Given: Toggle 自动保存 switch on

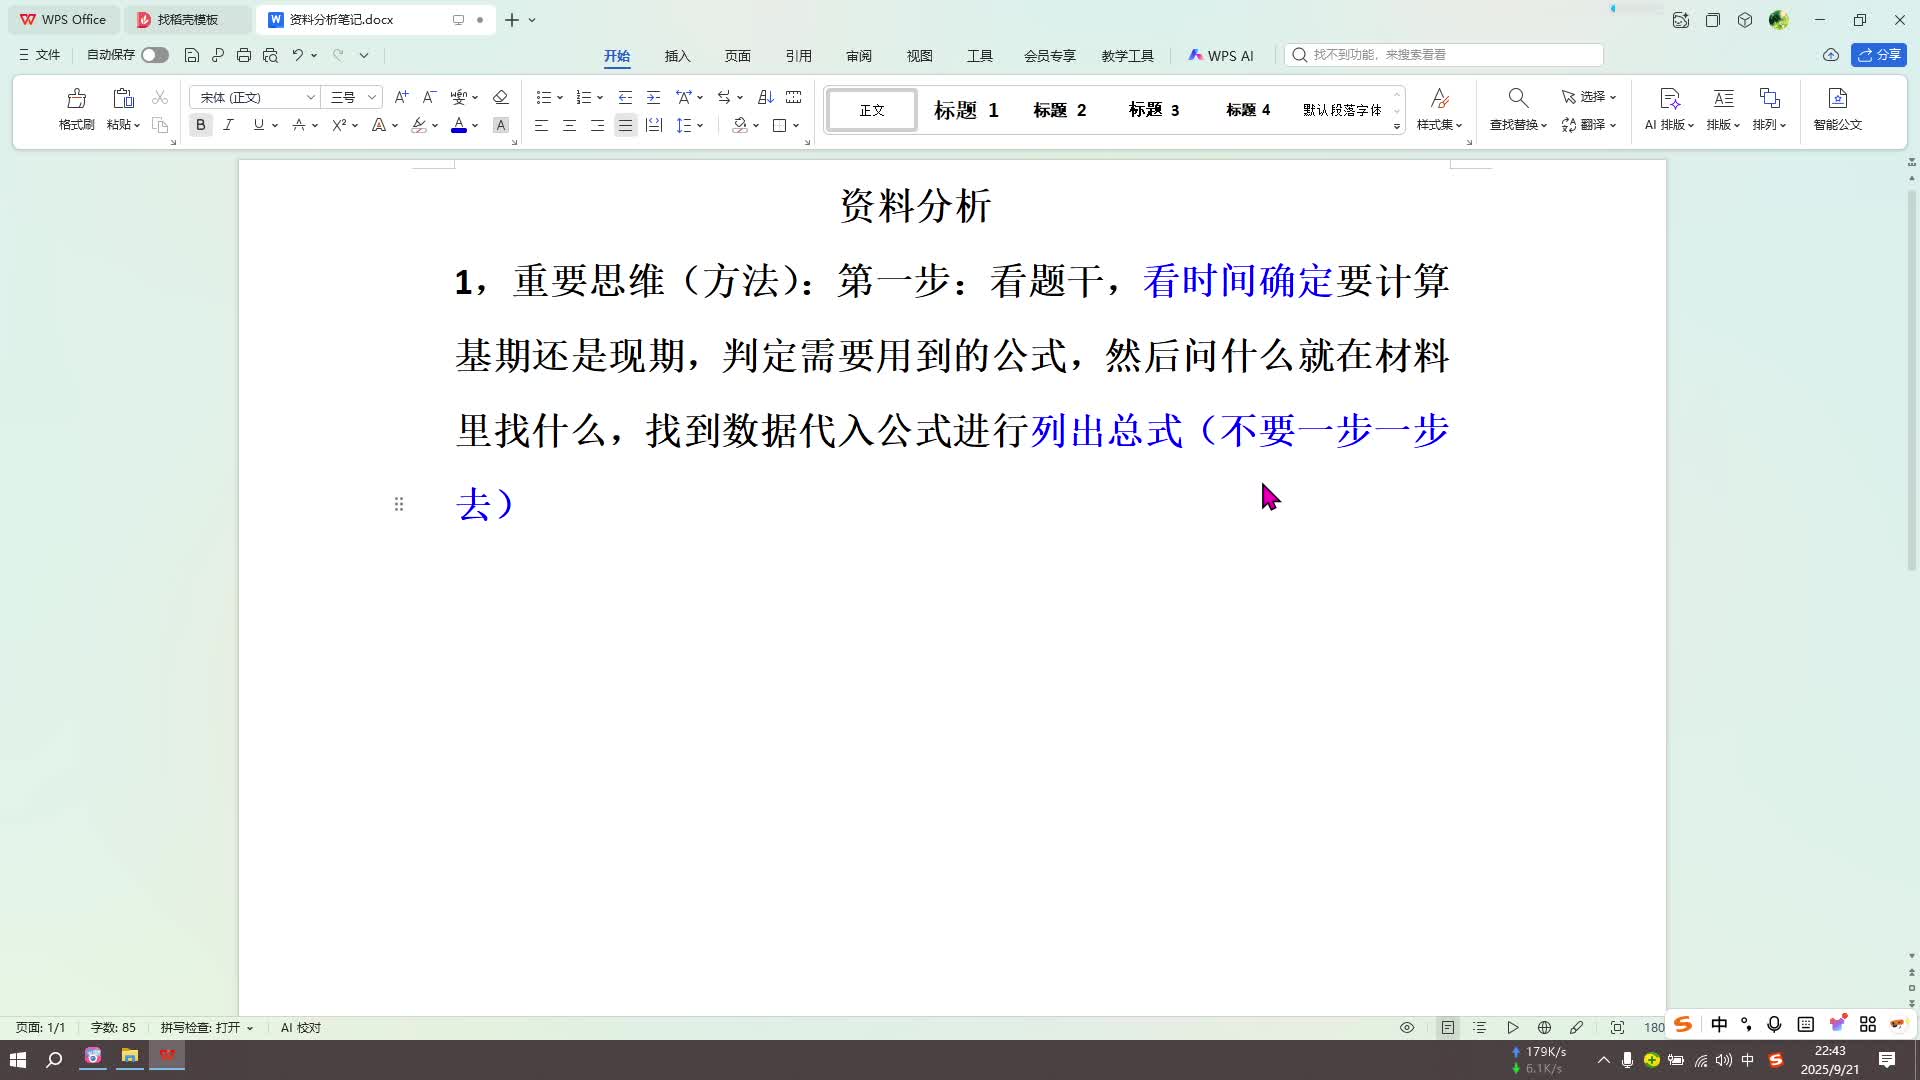Looking at the screenshot, I should pyautogui.click(x=155, y=55).
